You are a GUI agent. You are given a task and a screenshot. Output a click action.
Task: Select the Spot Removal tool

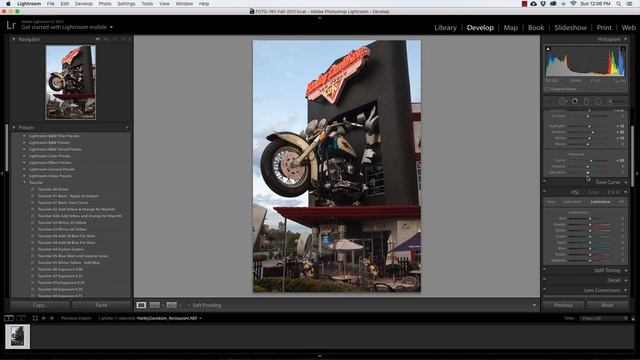pos(562,101)
